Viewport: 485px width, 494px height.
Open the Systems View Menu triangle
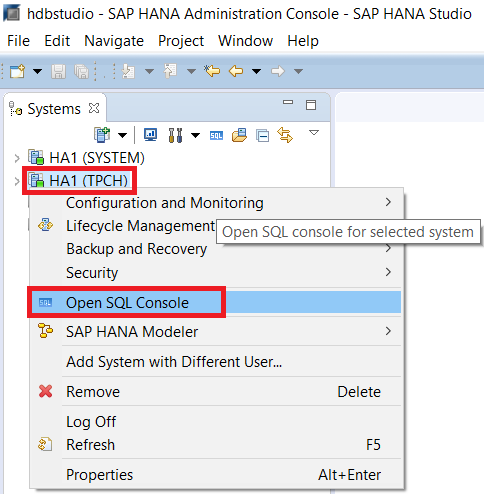pyautogui.click(x=314, y=133)
